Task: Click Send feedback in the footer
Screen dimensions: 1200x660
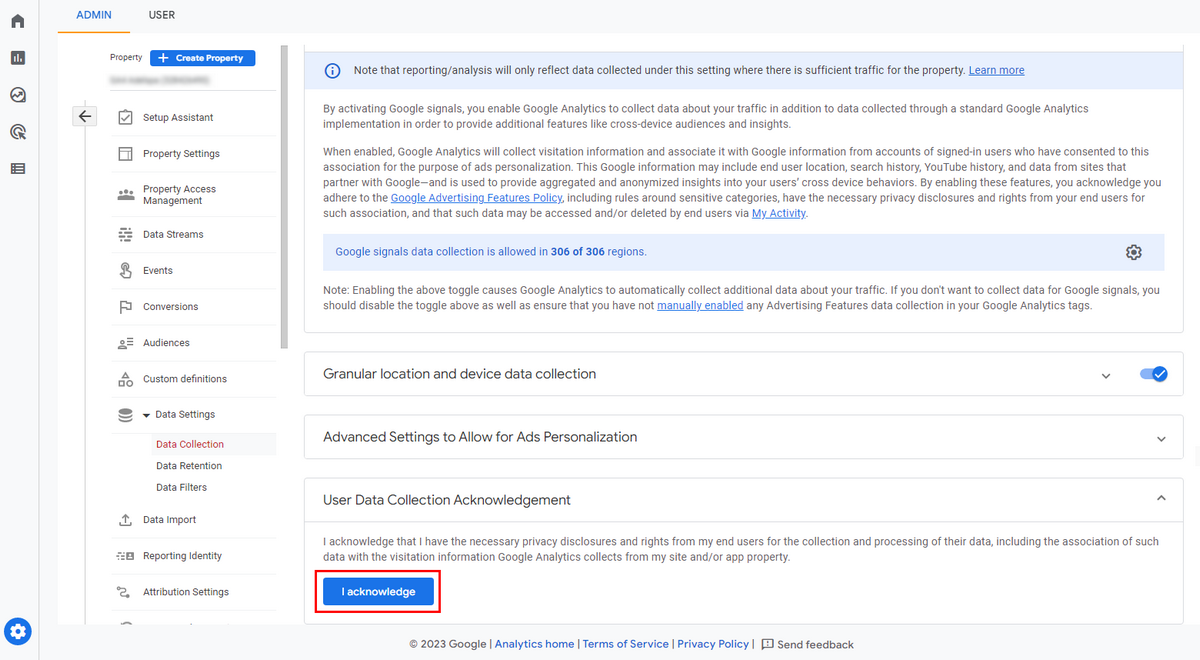Action: 815,645
